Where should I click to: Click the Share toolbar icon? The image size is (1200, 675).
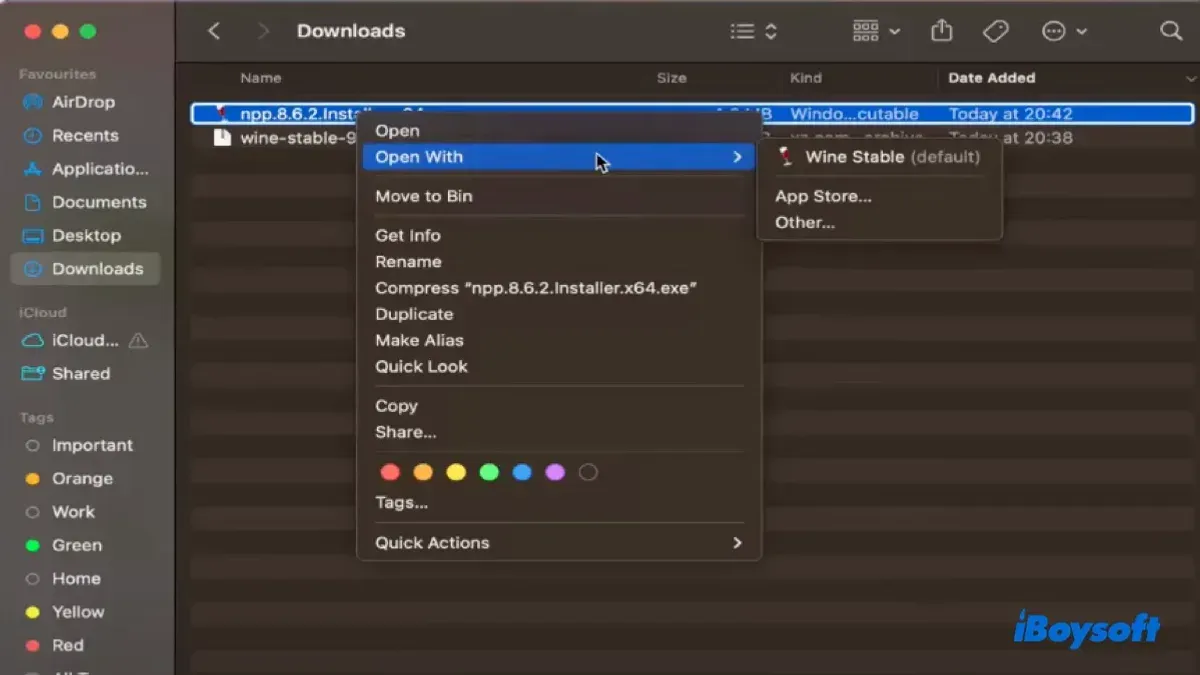coord(941,31)
